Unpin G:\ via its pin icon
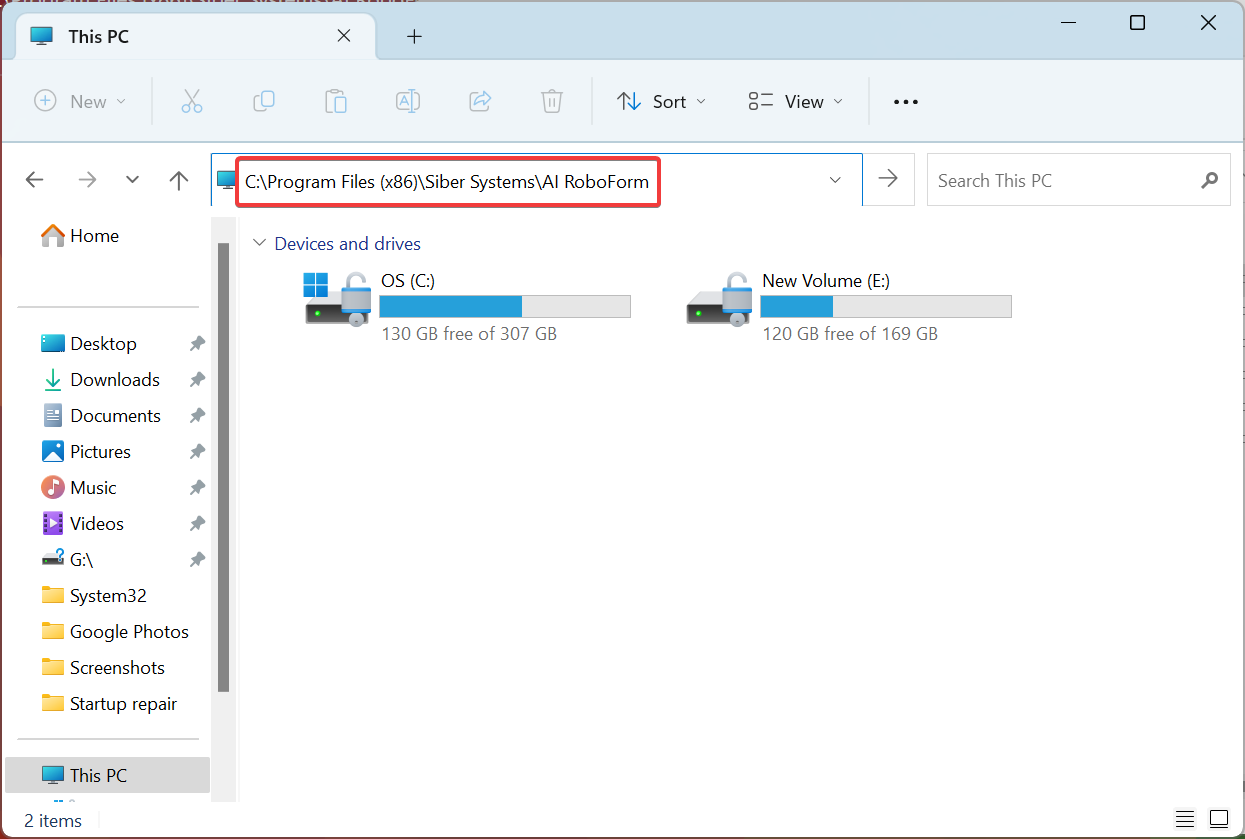The image size is (1245, 839). pyautogui.click(x=197, y=559)
